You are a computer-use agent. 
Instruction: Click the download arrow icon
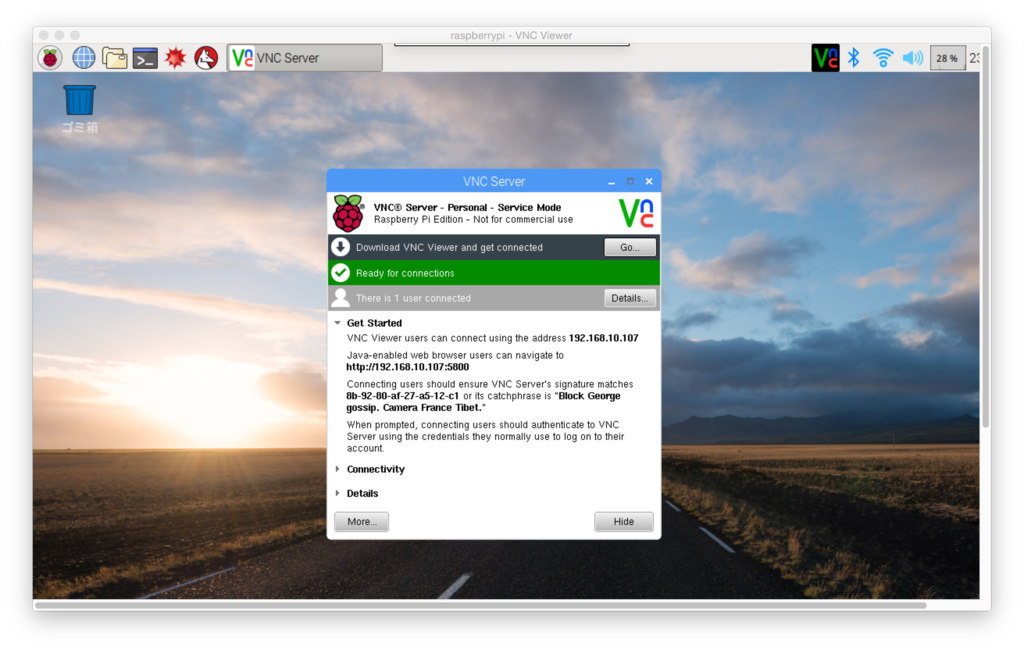pos(340,247)
